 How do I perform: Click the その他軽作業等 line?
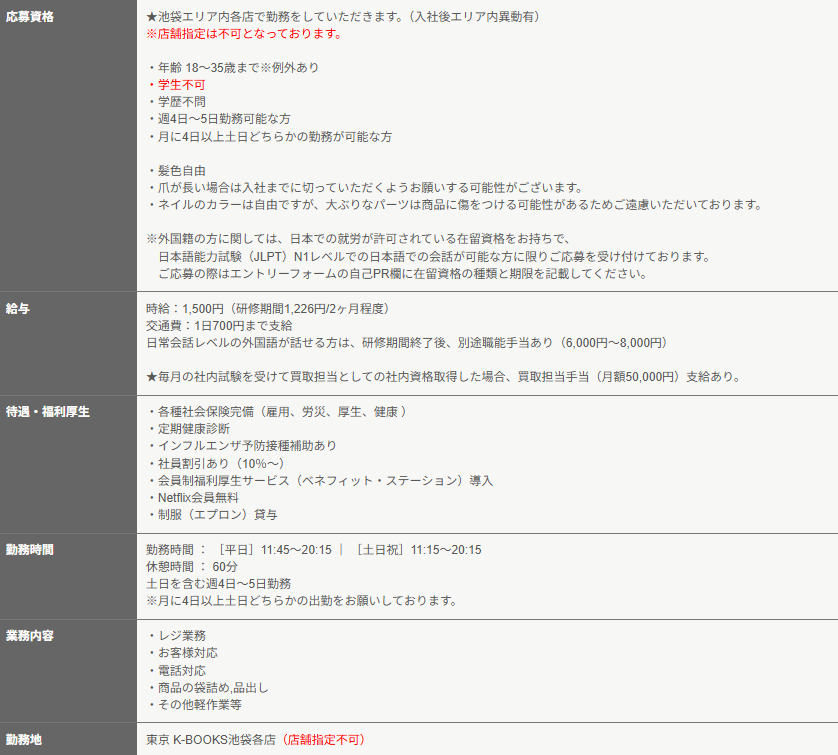tap(195, 705)
